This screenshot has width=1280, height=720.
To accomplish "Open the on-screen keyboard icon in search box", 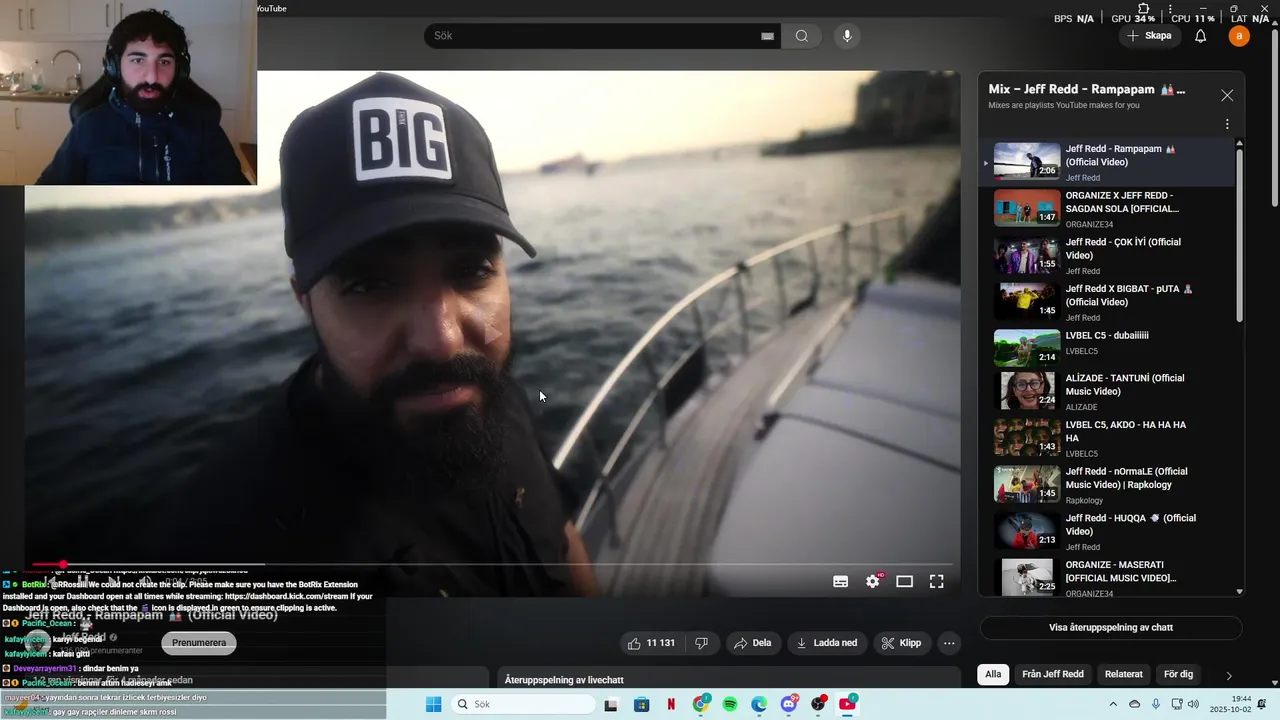I will 767,36.
